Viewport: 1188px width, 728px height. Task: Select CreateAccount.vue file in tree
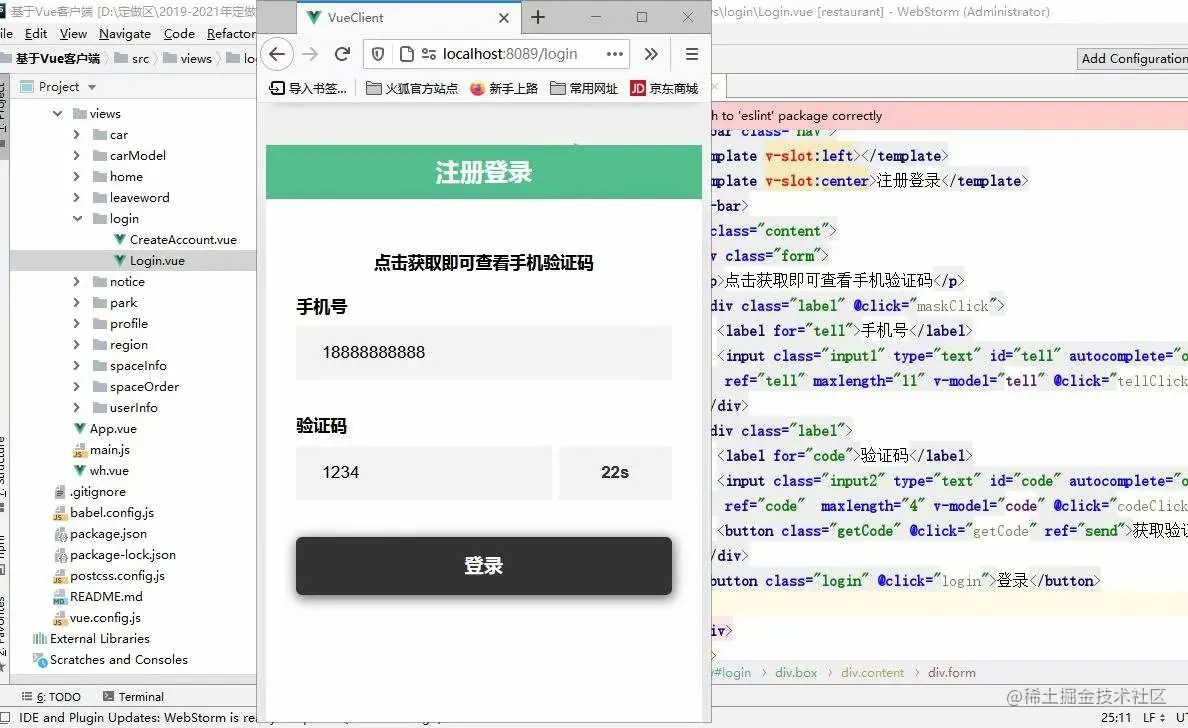click(x=175, y=239)
